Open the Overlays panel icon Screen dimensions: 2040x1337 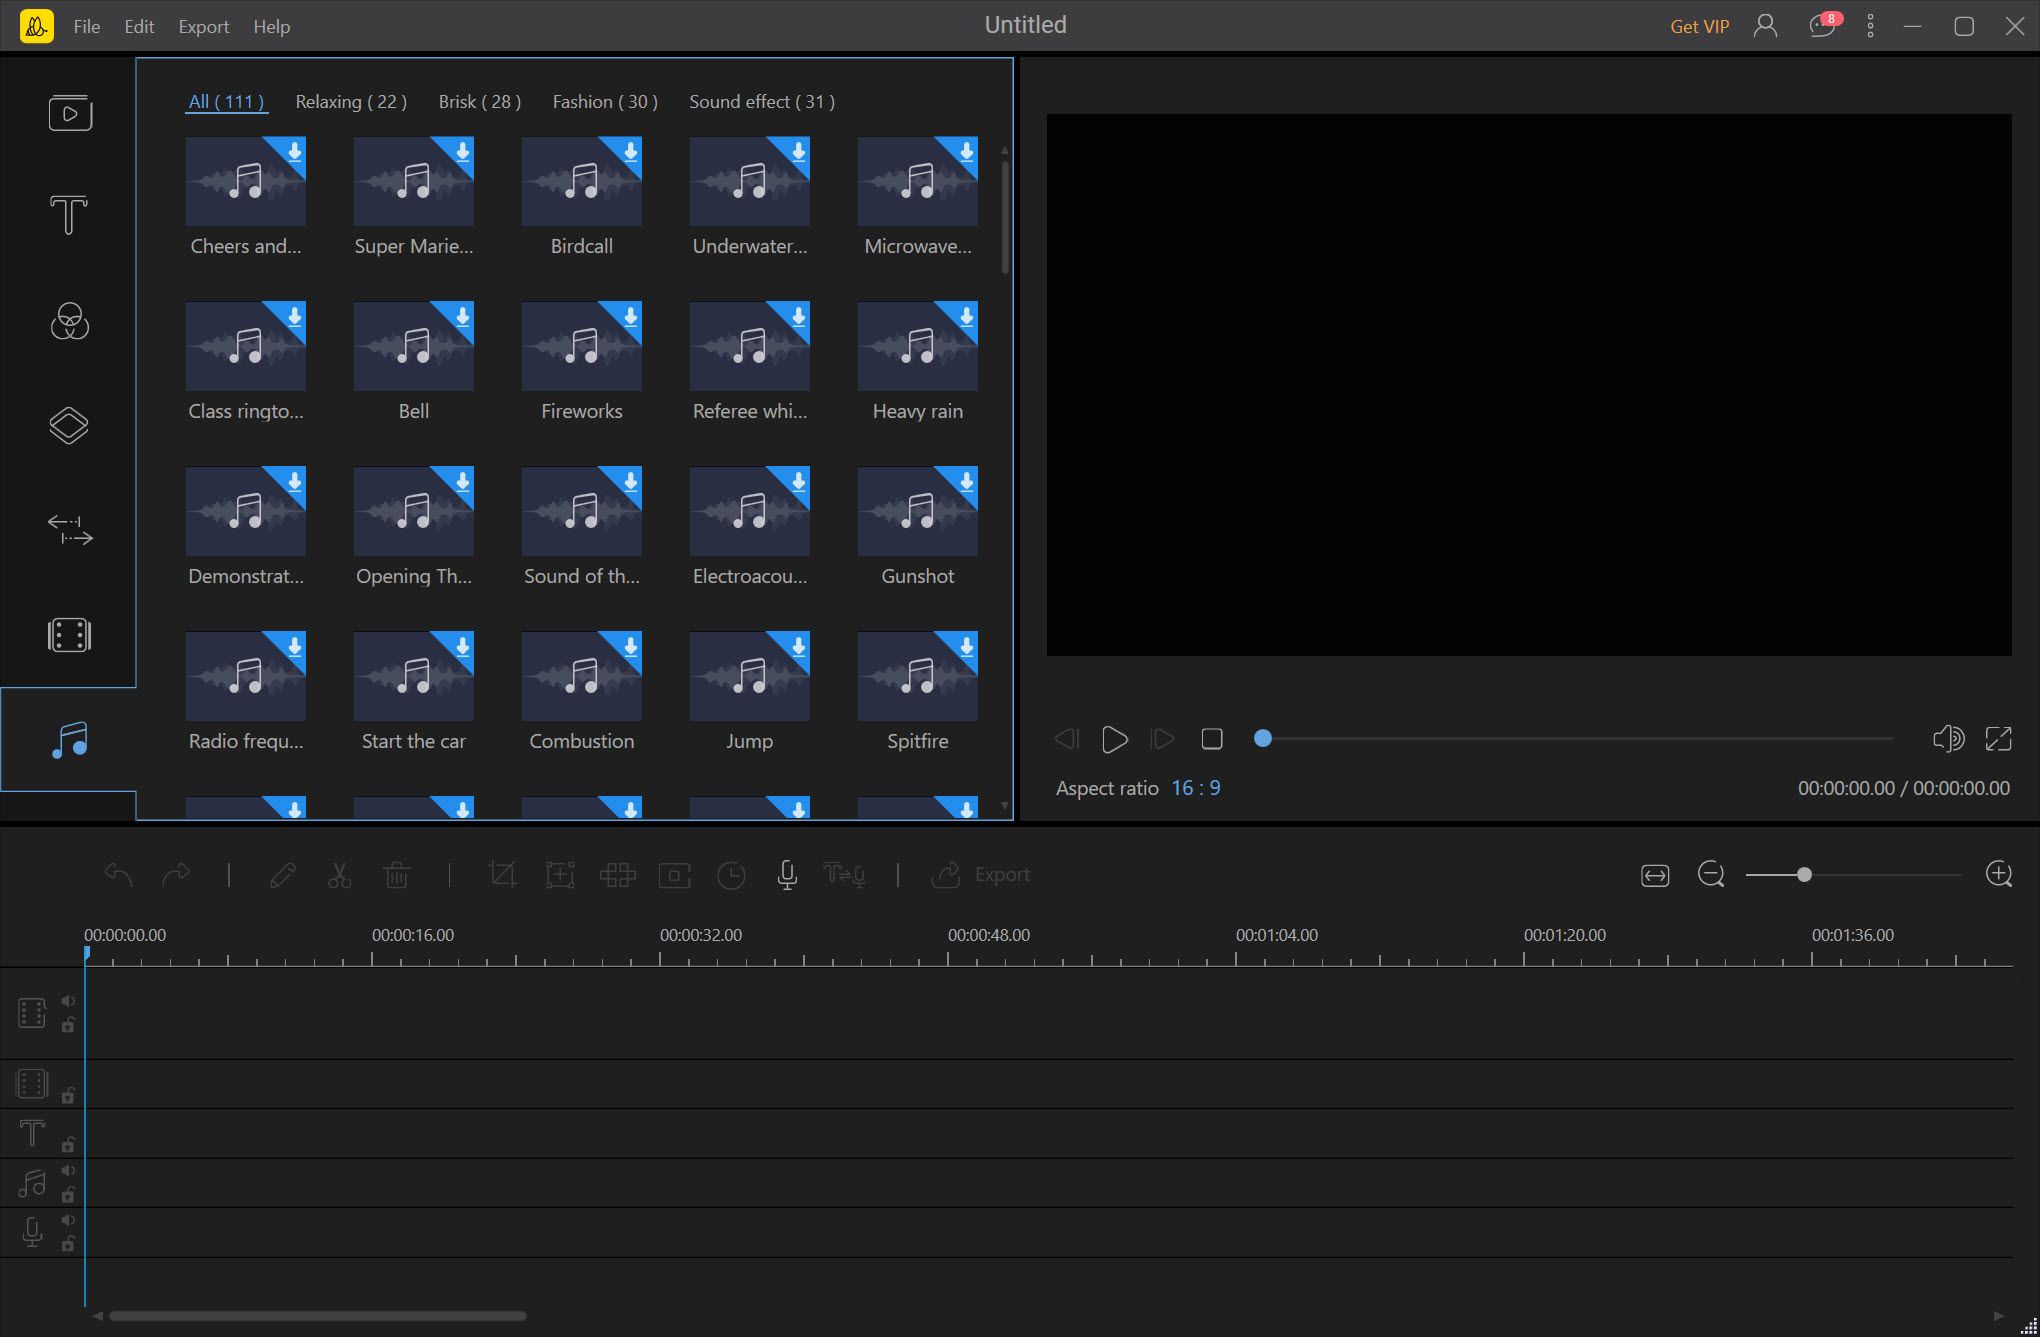click(x=69, y=426)
